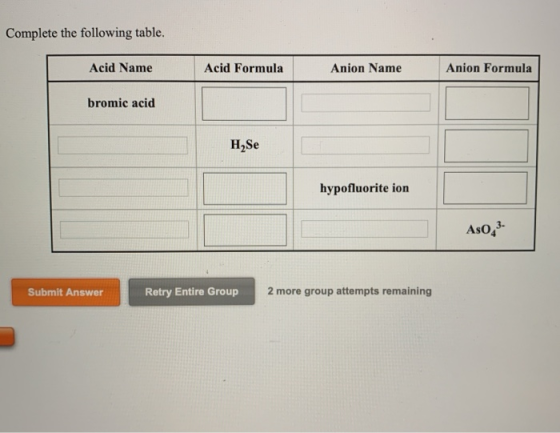This screenshot has width=560, height=433.
Task: Click the 'Acid Name' column header
Action: 121,68
